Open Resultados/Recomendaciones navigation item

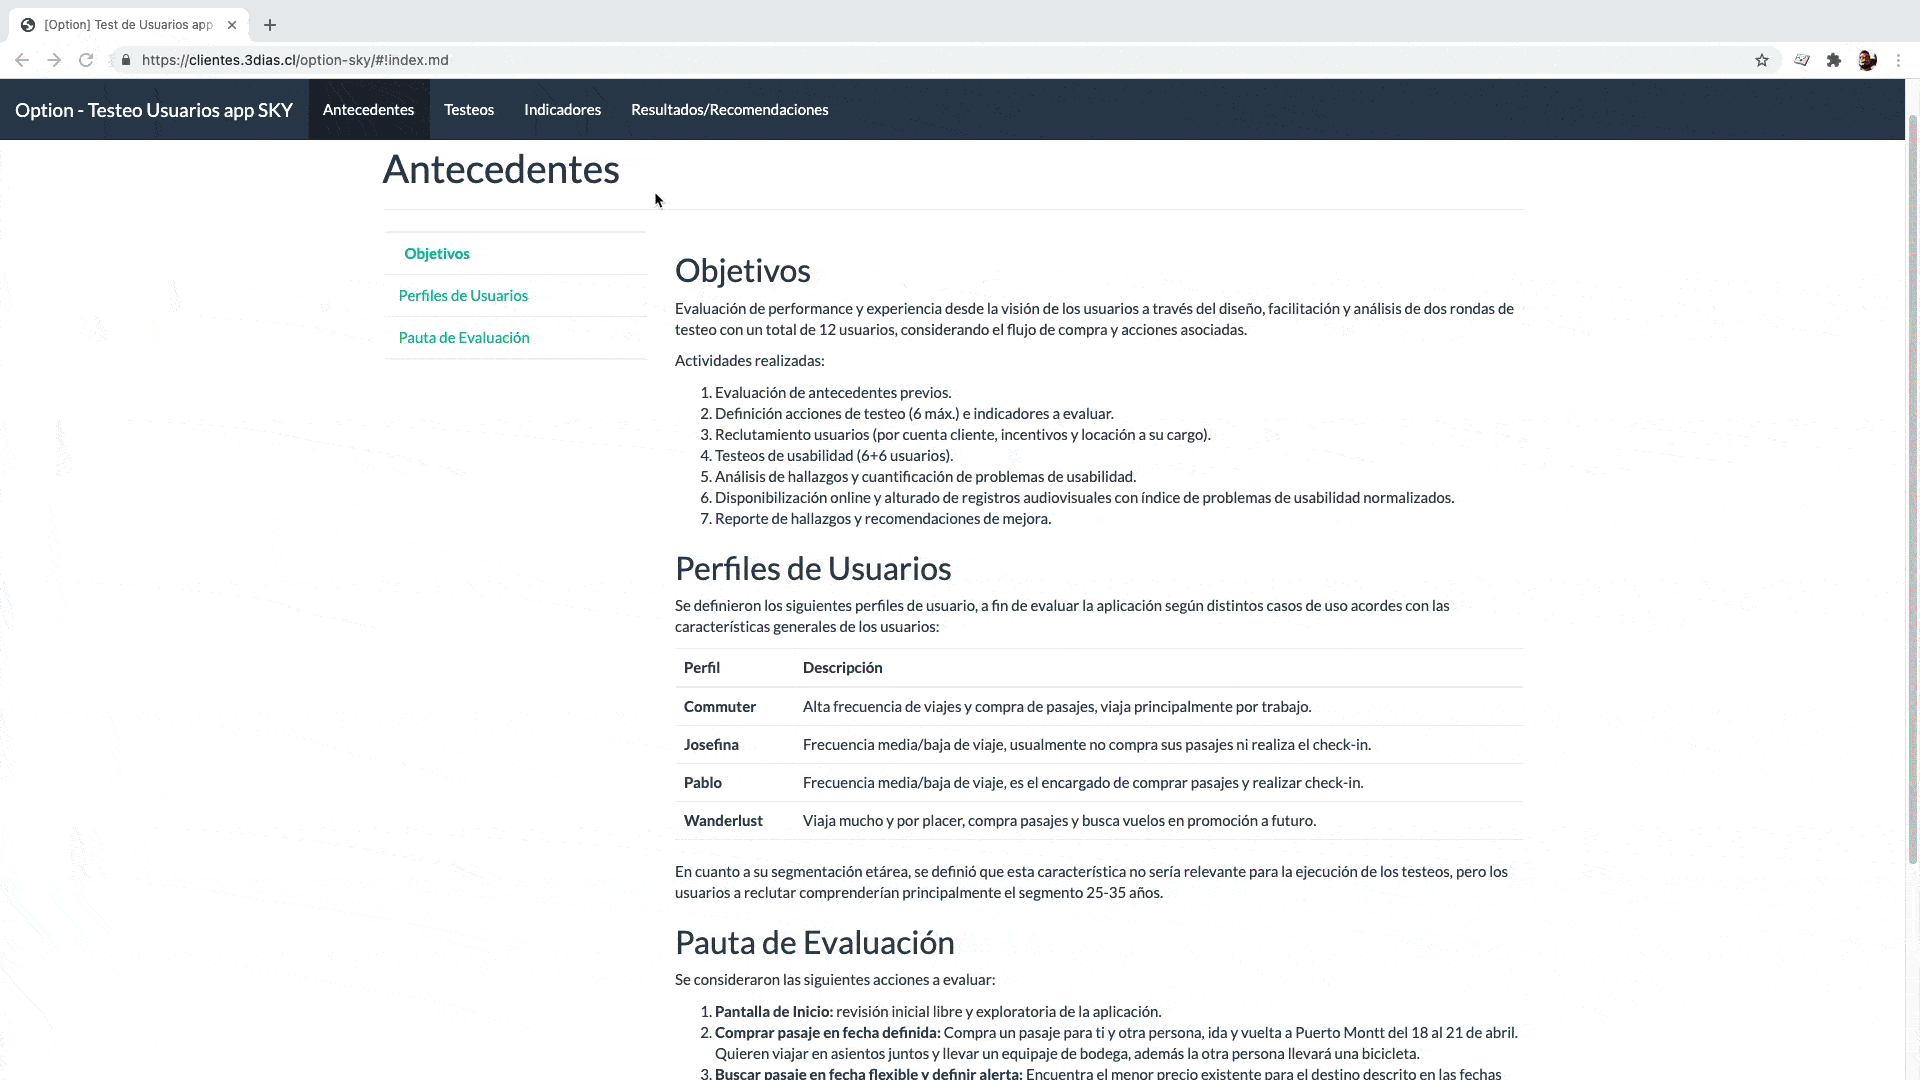coord(729,110)
